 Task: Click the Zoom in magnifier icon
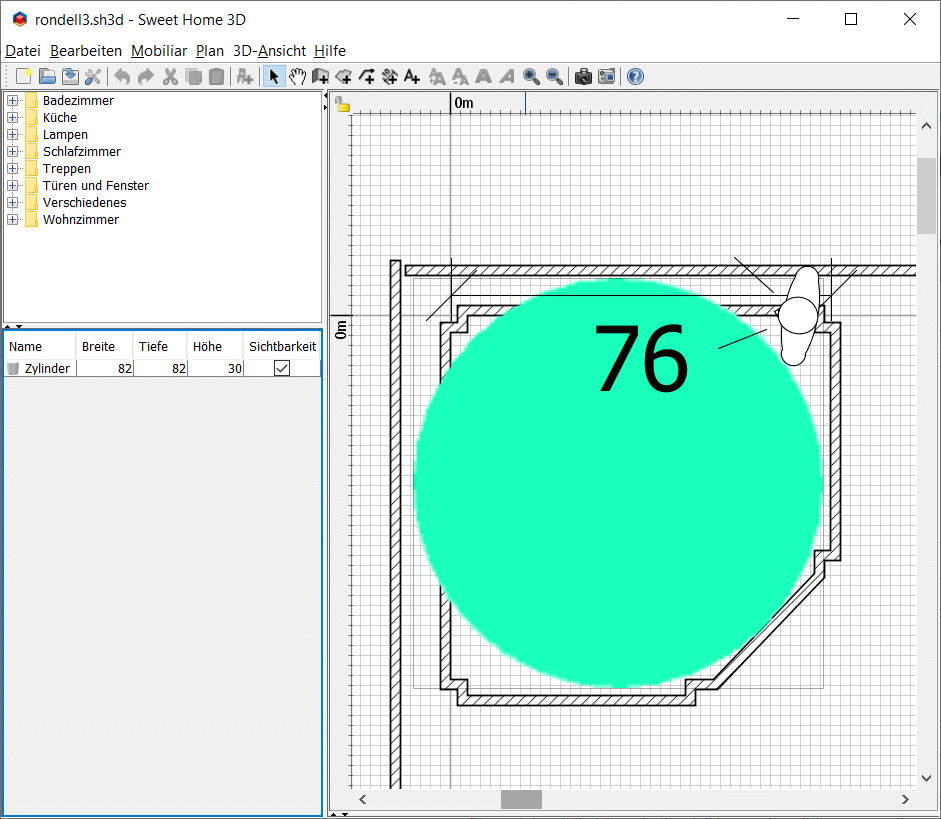coord(531,77)
